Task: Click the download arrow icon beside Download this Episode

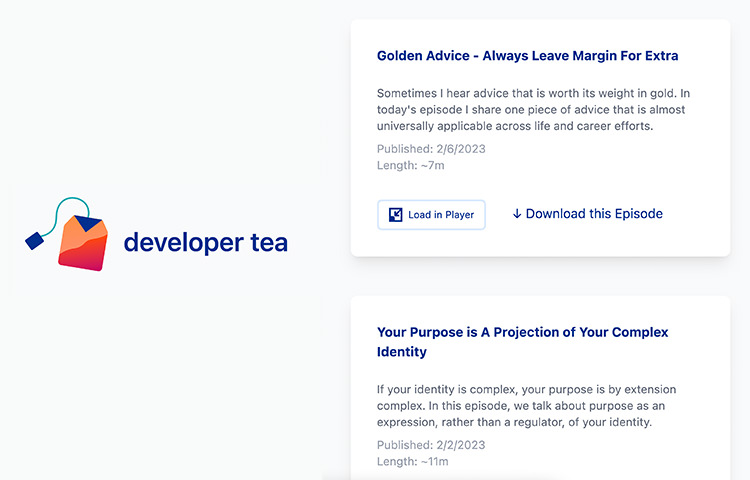Action: tap(517, 214)
